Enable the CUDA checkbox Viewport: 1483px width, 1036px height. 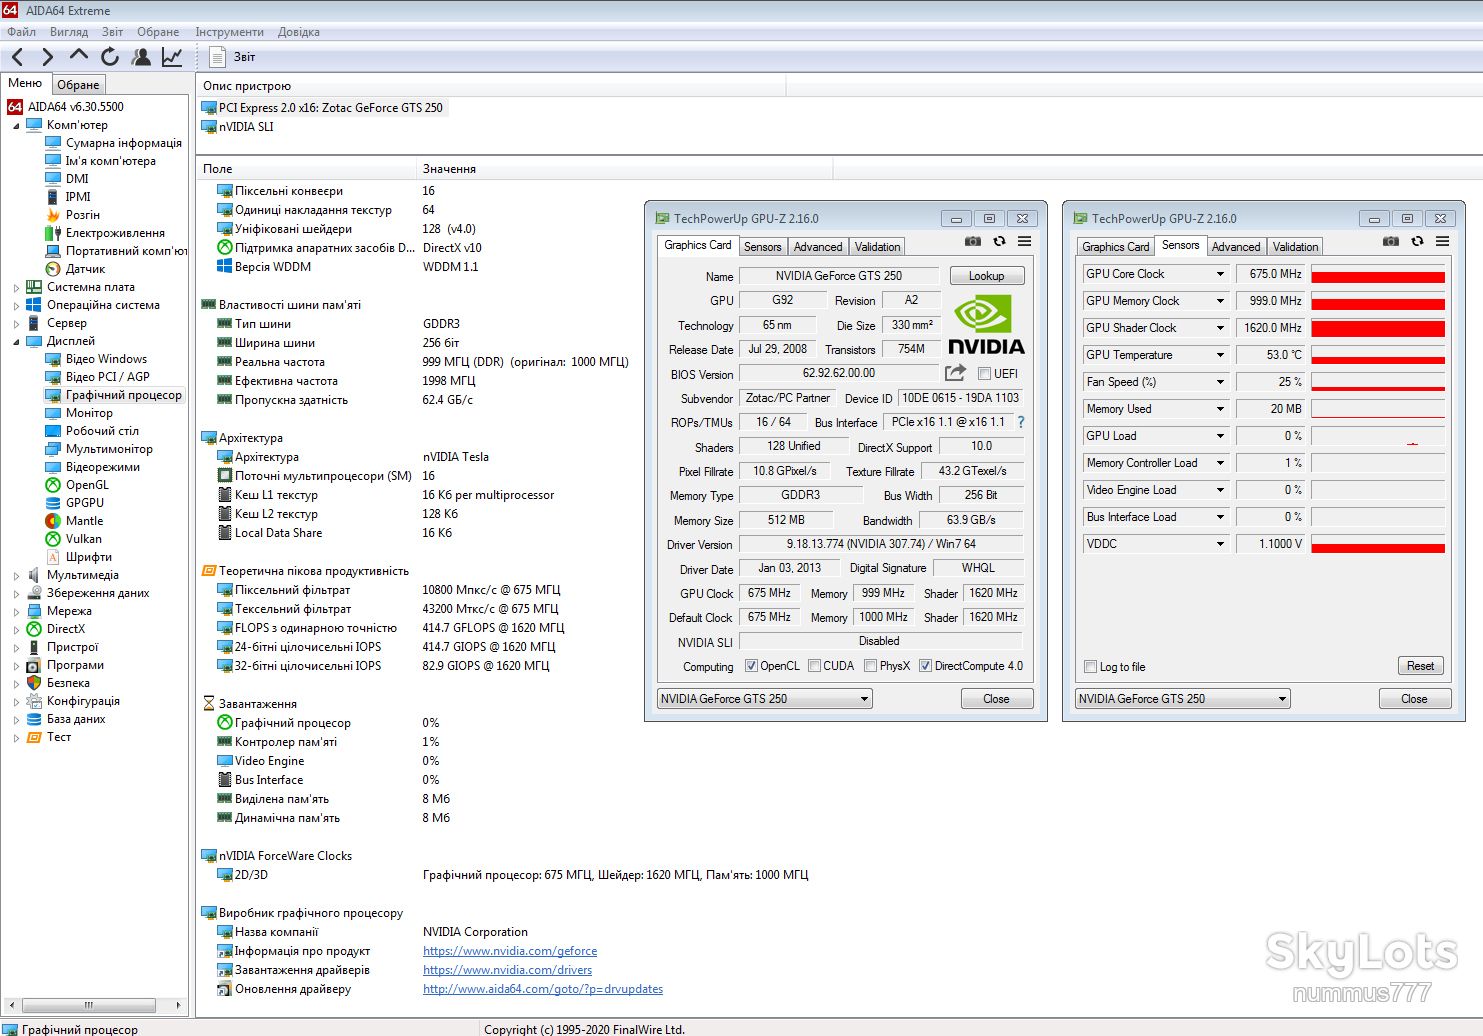point(815,666)
